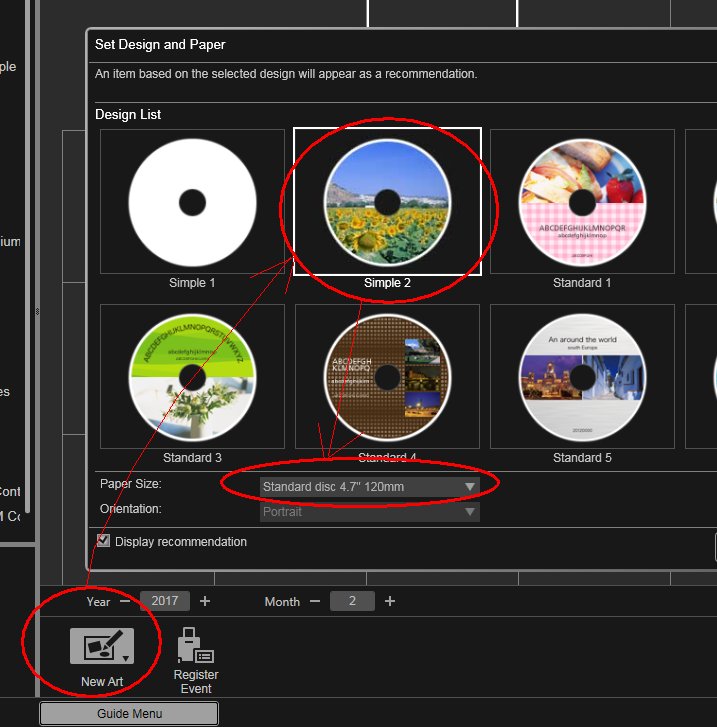Increase the Month with plus button
717x727 pixels.
click(390, 601)
